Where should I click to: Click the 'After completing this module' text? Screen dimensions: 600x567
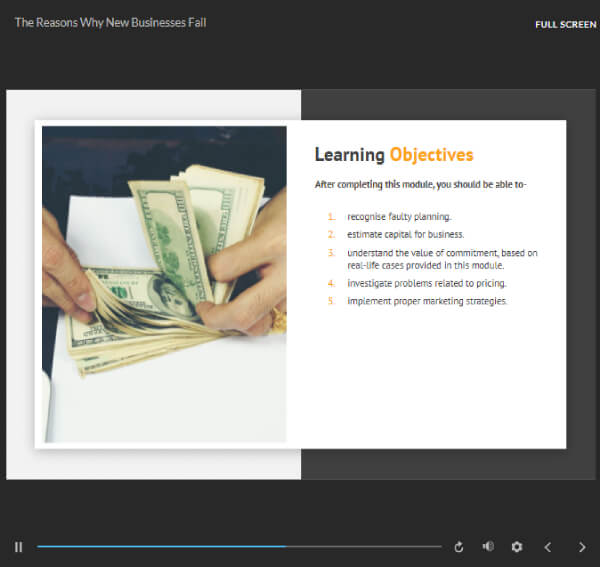tap(421, 184)
